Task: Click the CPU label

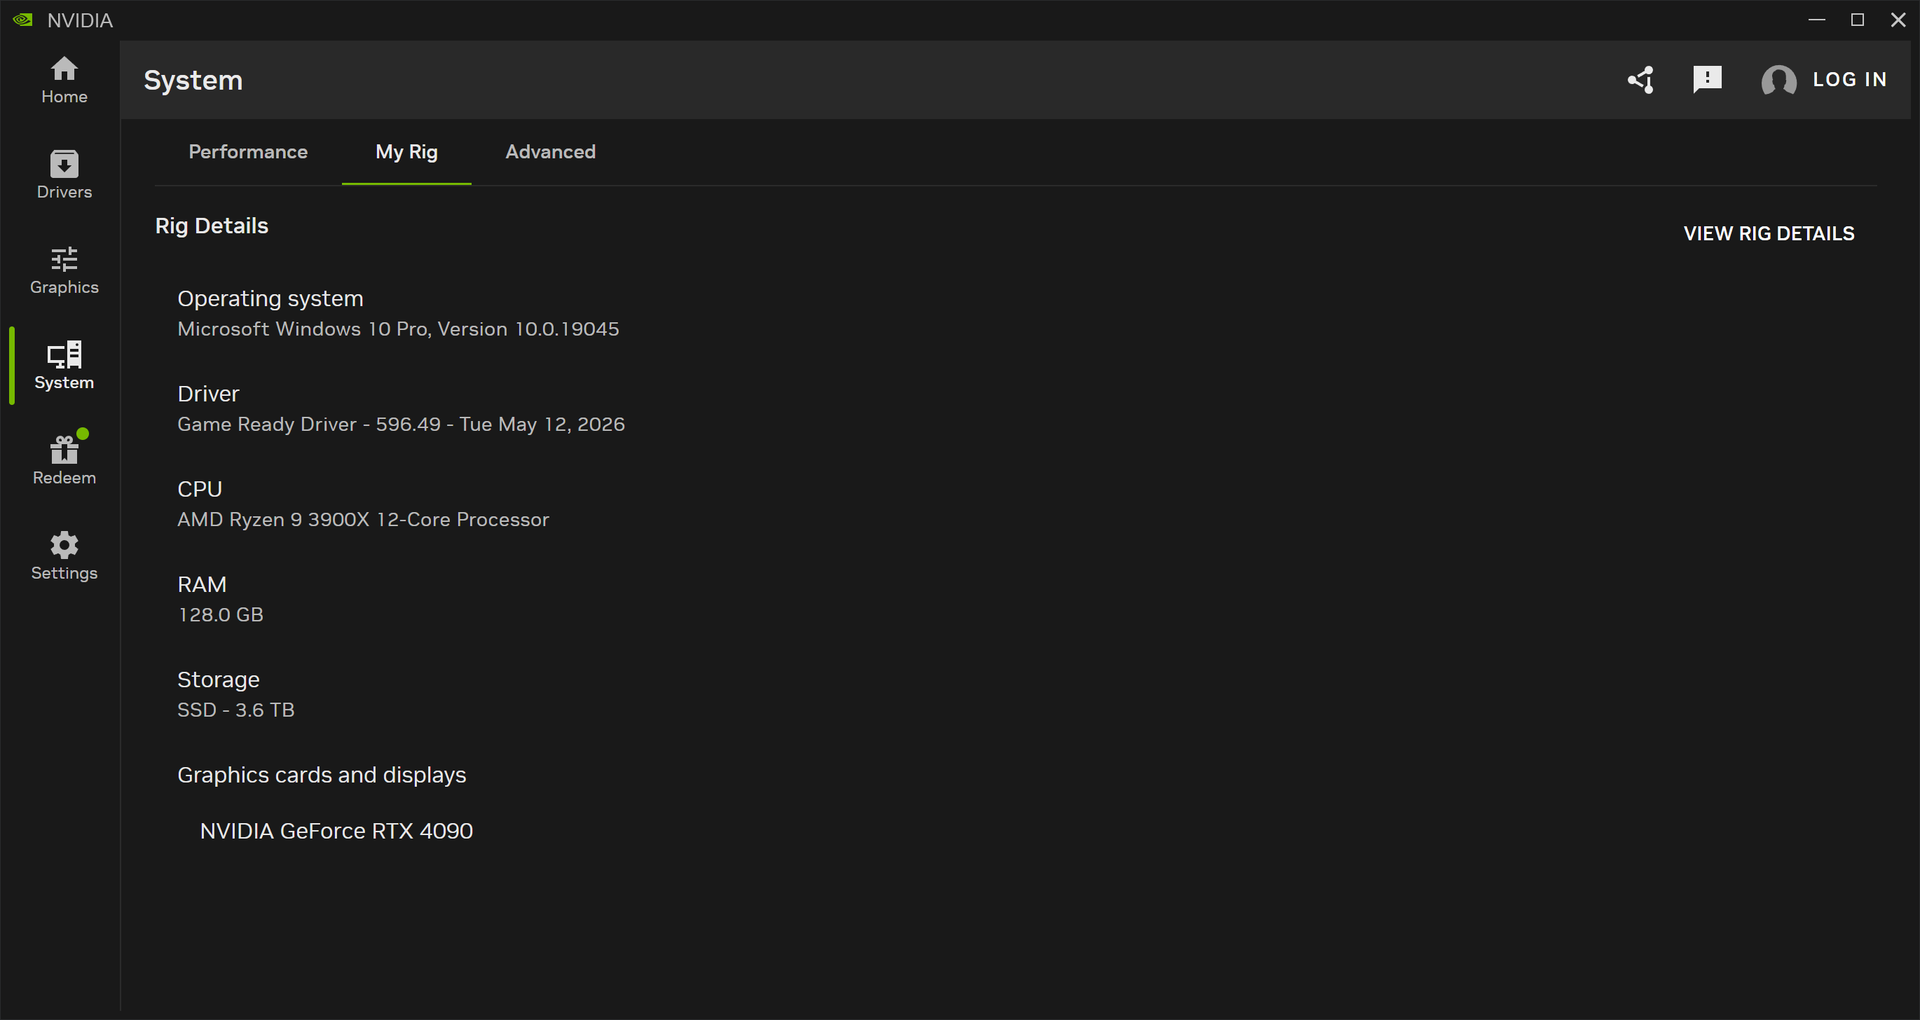Action: 199,489
